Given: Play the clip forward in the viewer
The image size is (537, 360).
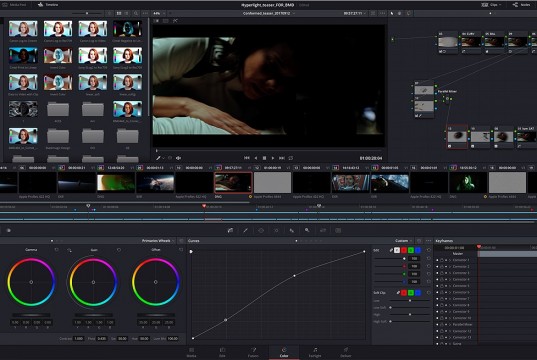Looking at the screenshot, I should [x=273, y=158].
